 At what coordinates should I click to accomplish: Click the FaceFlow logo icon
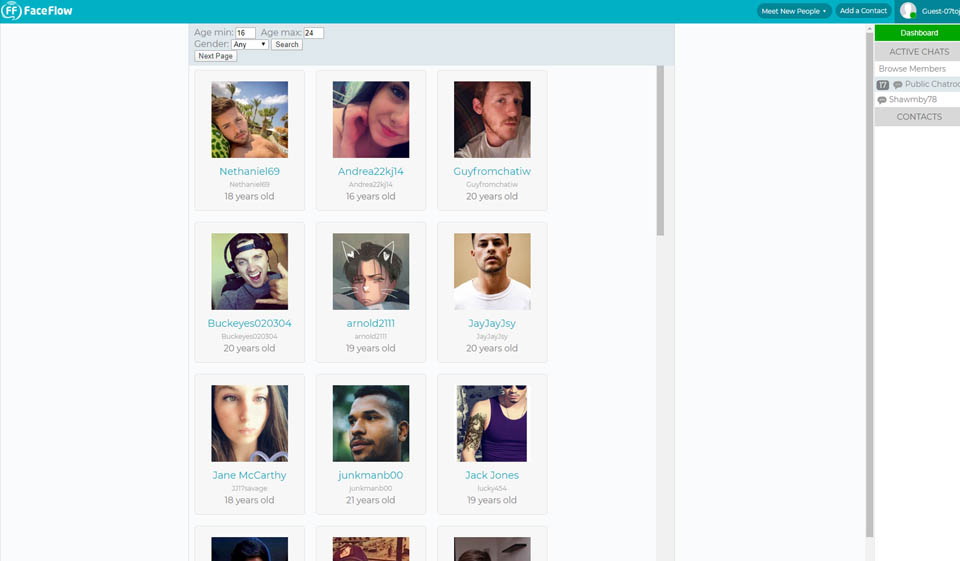[x=12, y=11]
